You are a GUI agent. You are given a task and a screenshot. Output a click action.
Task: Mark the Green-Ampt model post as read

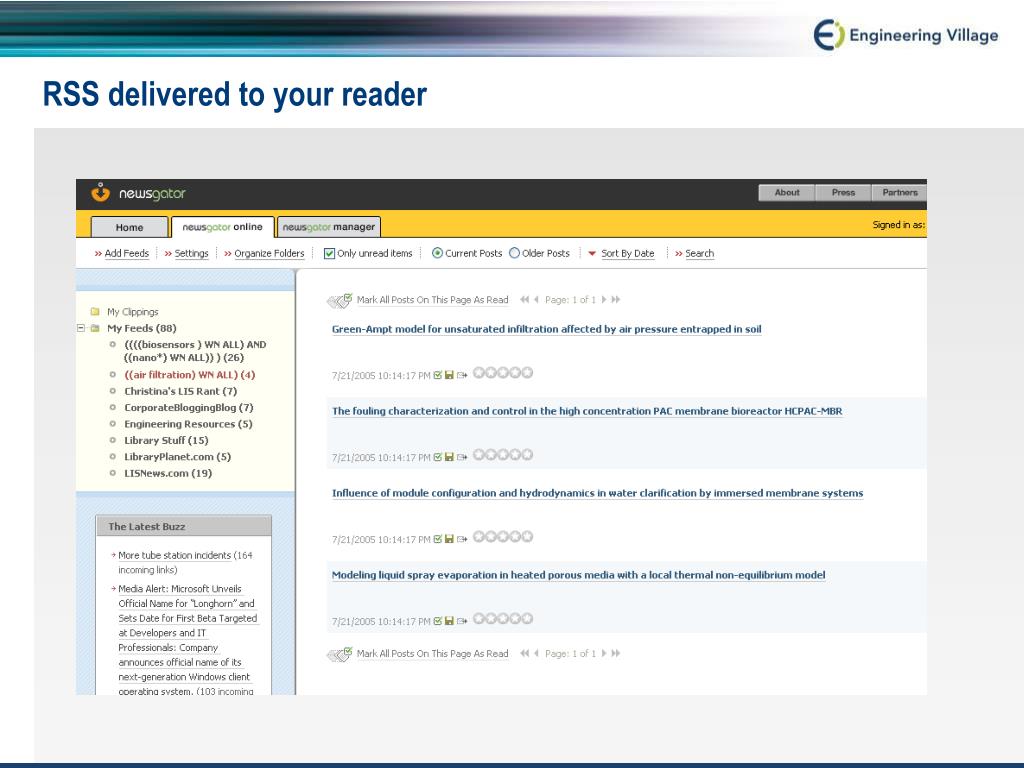438,375
